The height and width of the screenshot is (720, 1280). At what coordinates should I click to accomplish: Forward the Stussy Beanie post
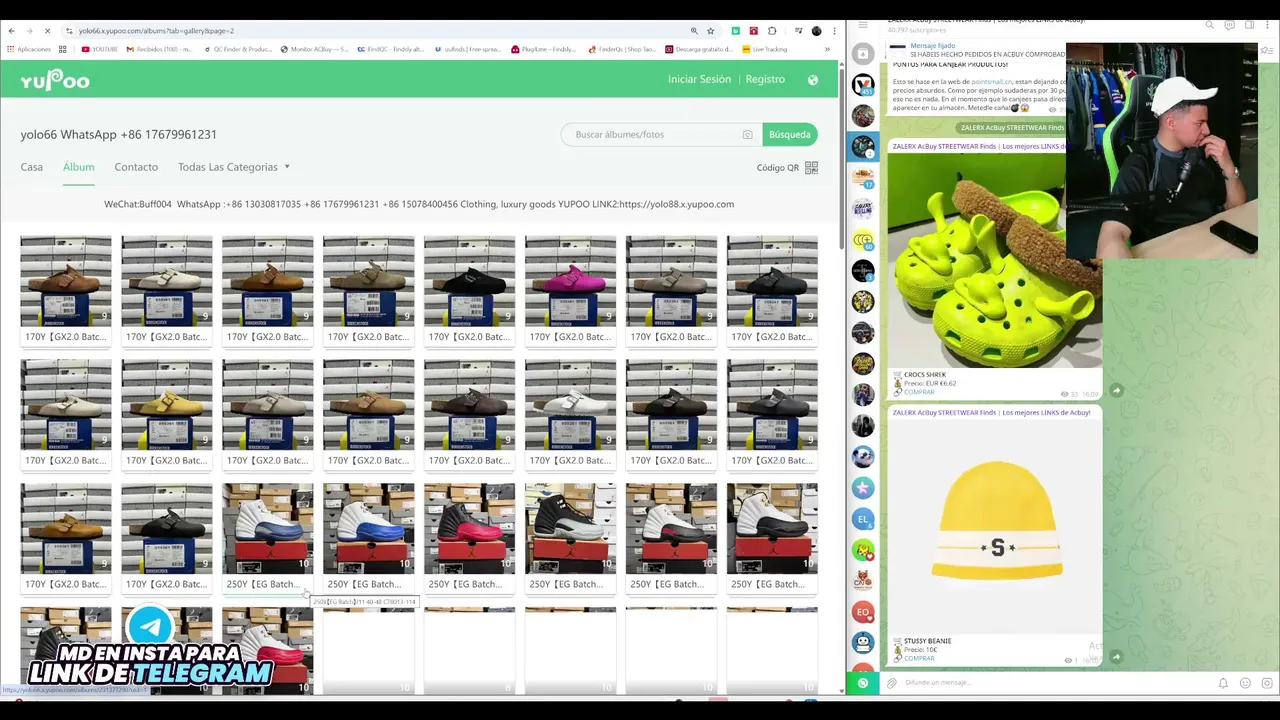click(x=1116, y=657)
